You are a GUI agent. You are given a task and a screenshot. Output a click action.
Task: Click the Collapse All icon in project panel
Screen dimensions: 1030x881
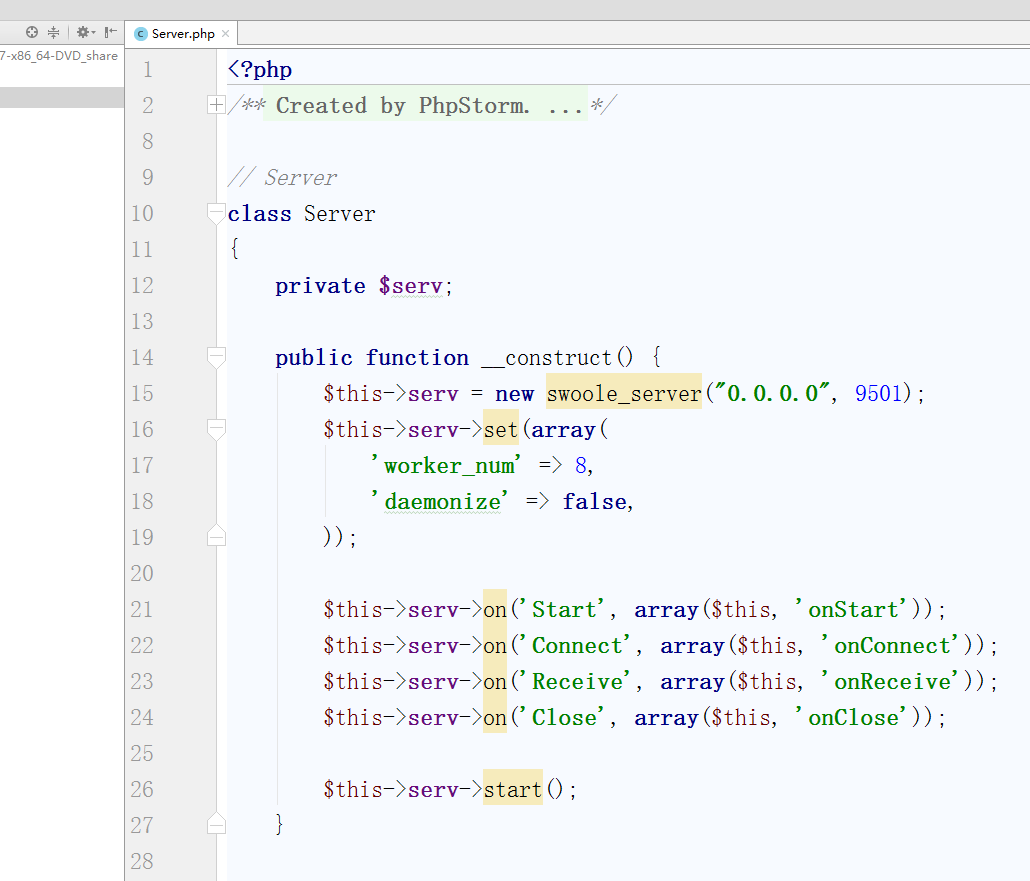53,33
